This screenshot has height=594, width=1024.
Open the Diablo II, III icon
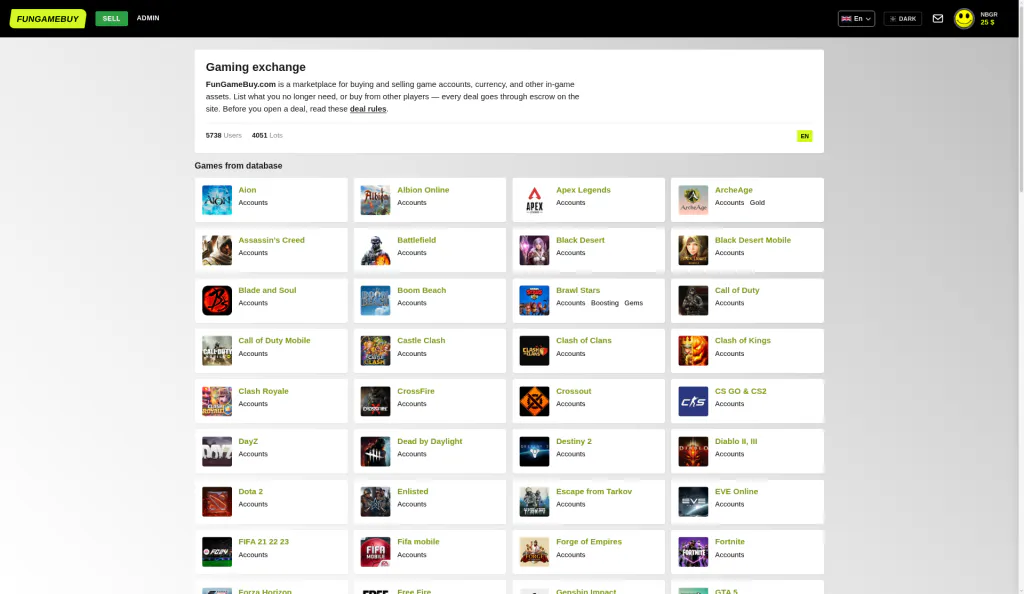(x=693, y=451)
